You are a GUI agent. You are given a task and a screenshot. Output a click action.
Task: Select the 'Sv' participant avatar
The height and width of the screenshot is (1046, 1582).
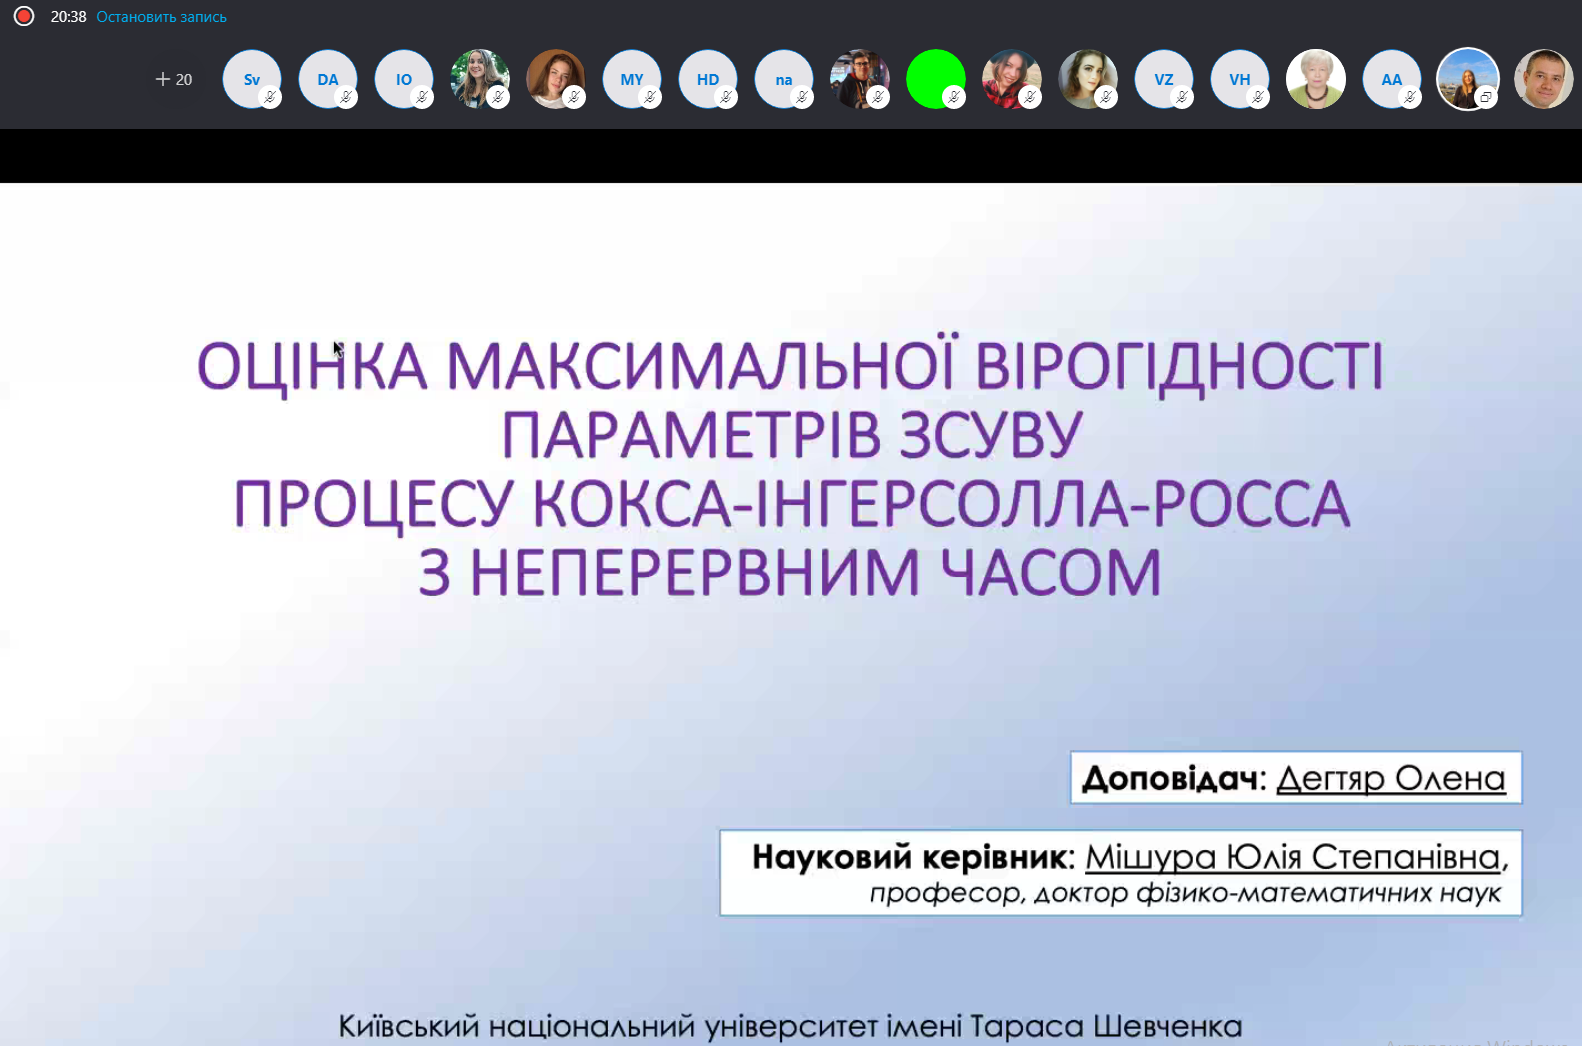coord(251,79)
